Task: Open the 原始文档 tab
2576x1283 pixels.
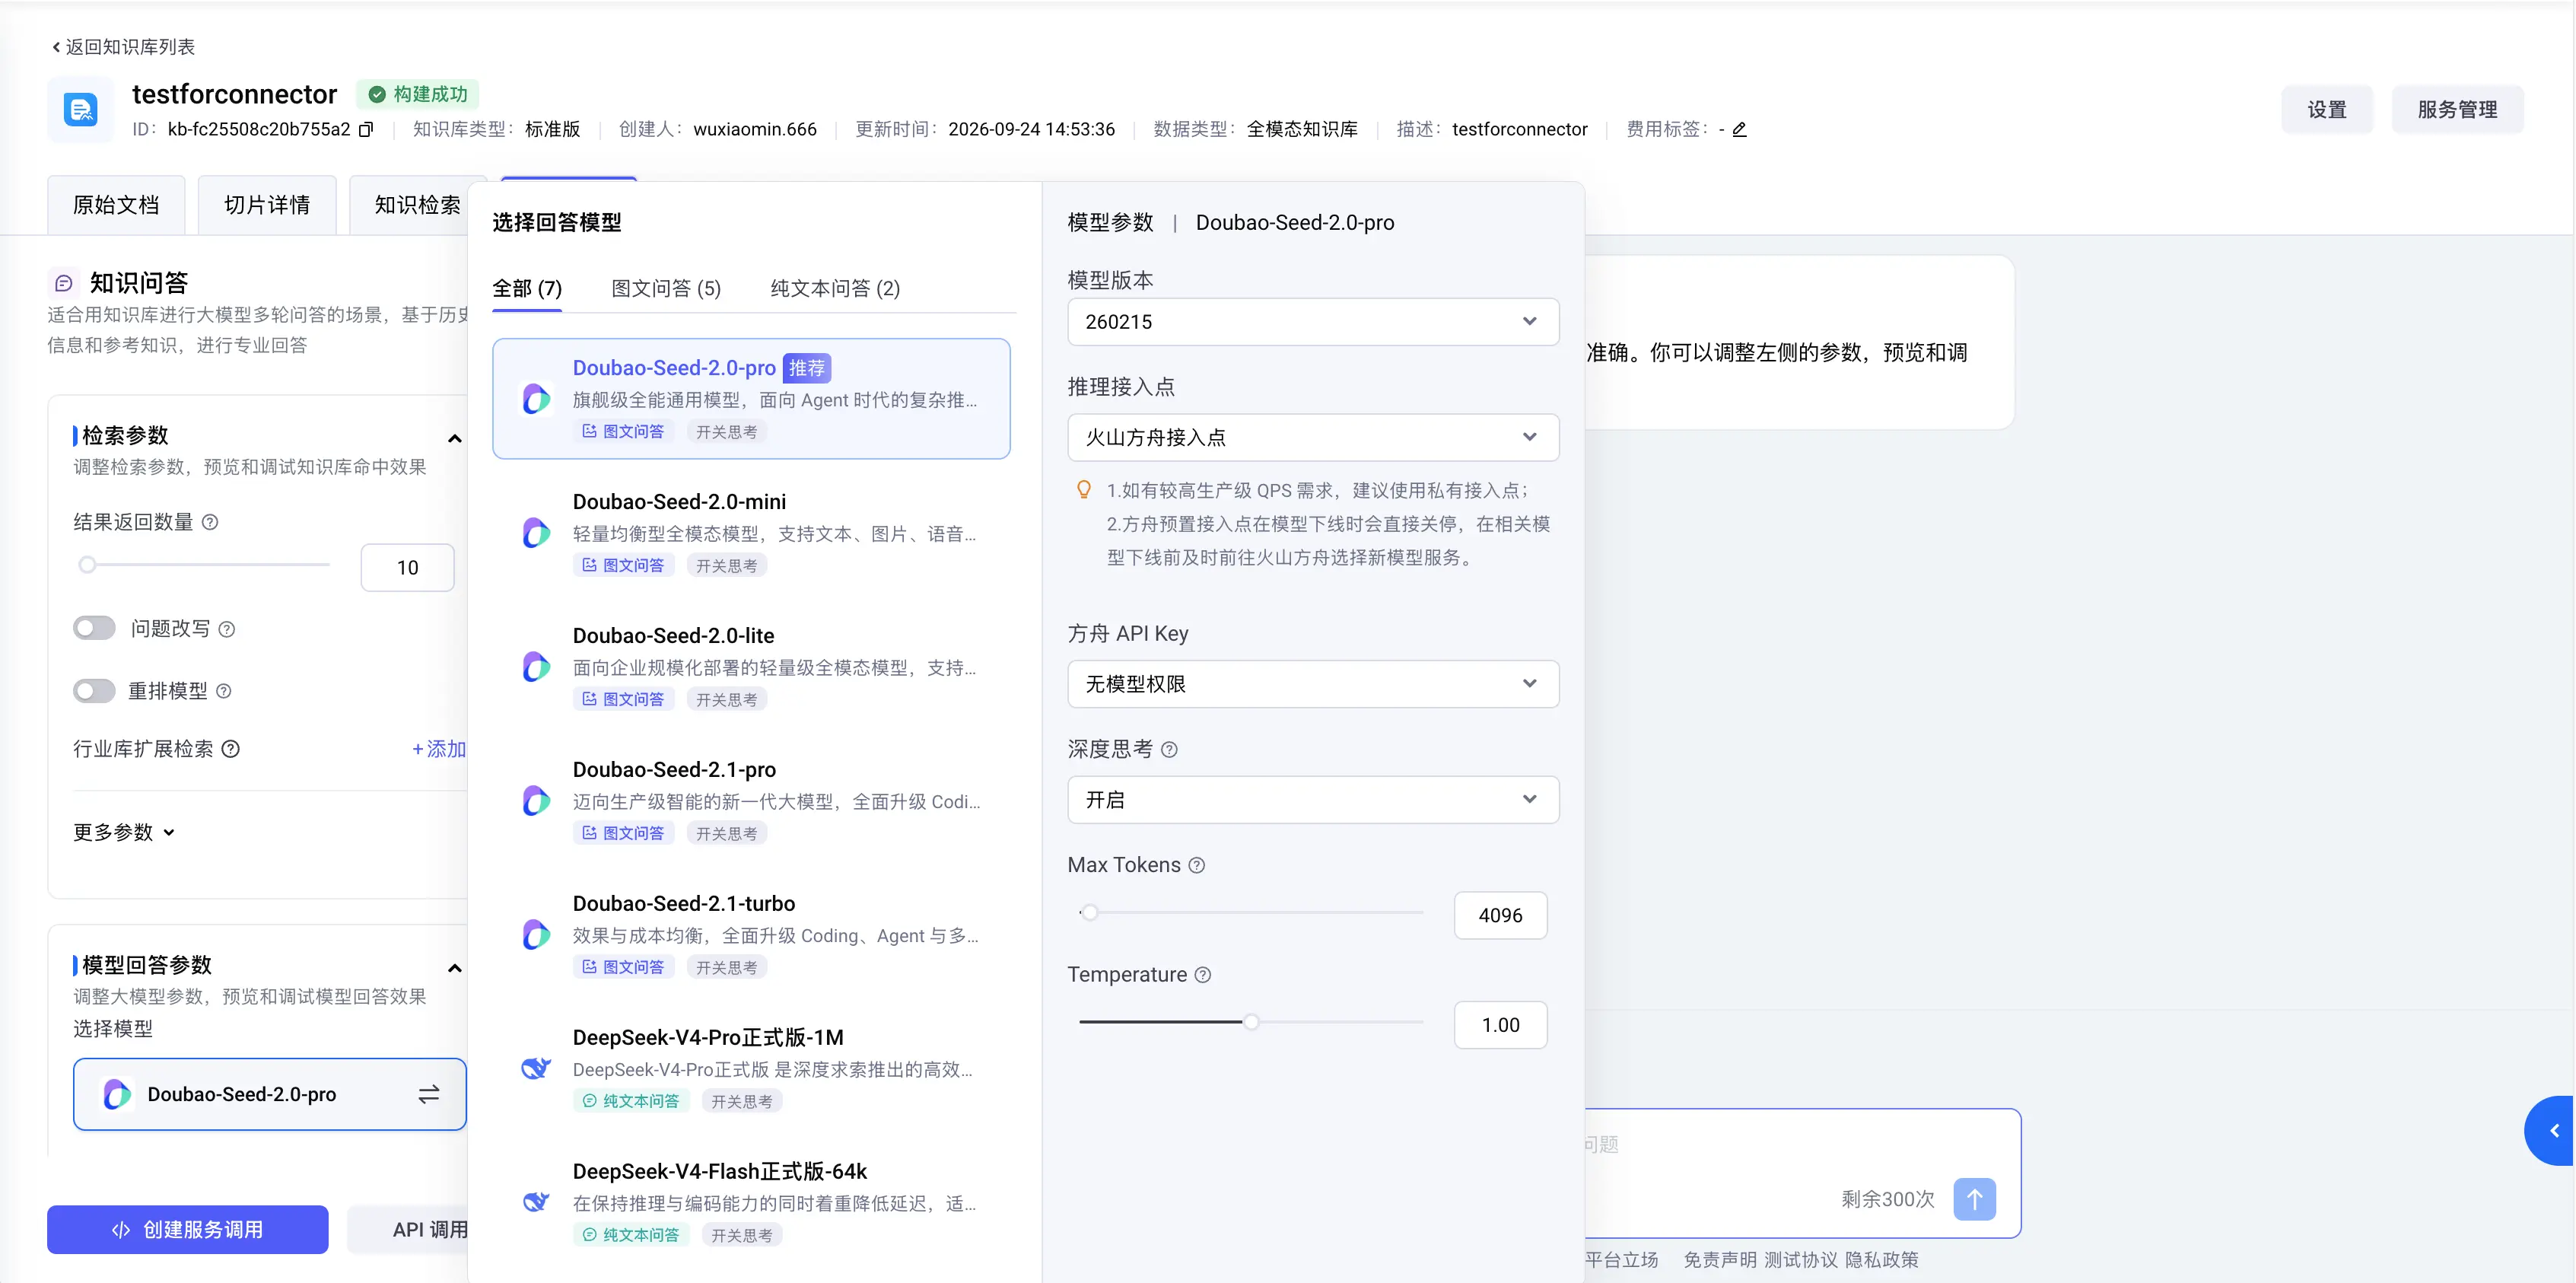Action: pos(116,205)
